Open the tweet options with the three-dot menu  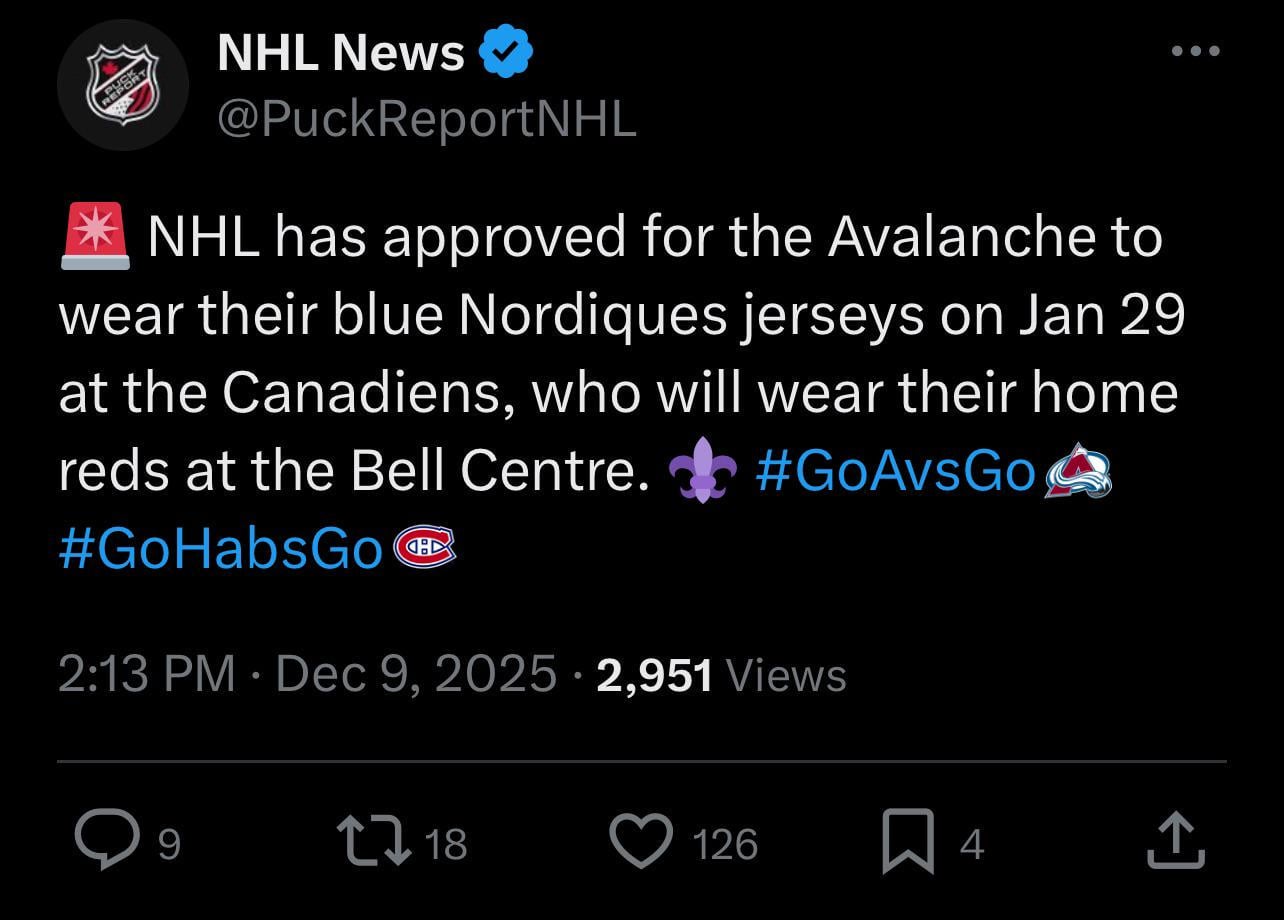pyautogui.click(x=1196, y=51)
